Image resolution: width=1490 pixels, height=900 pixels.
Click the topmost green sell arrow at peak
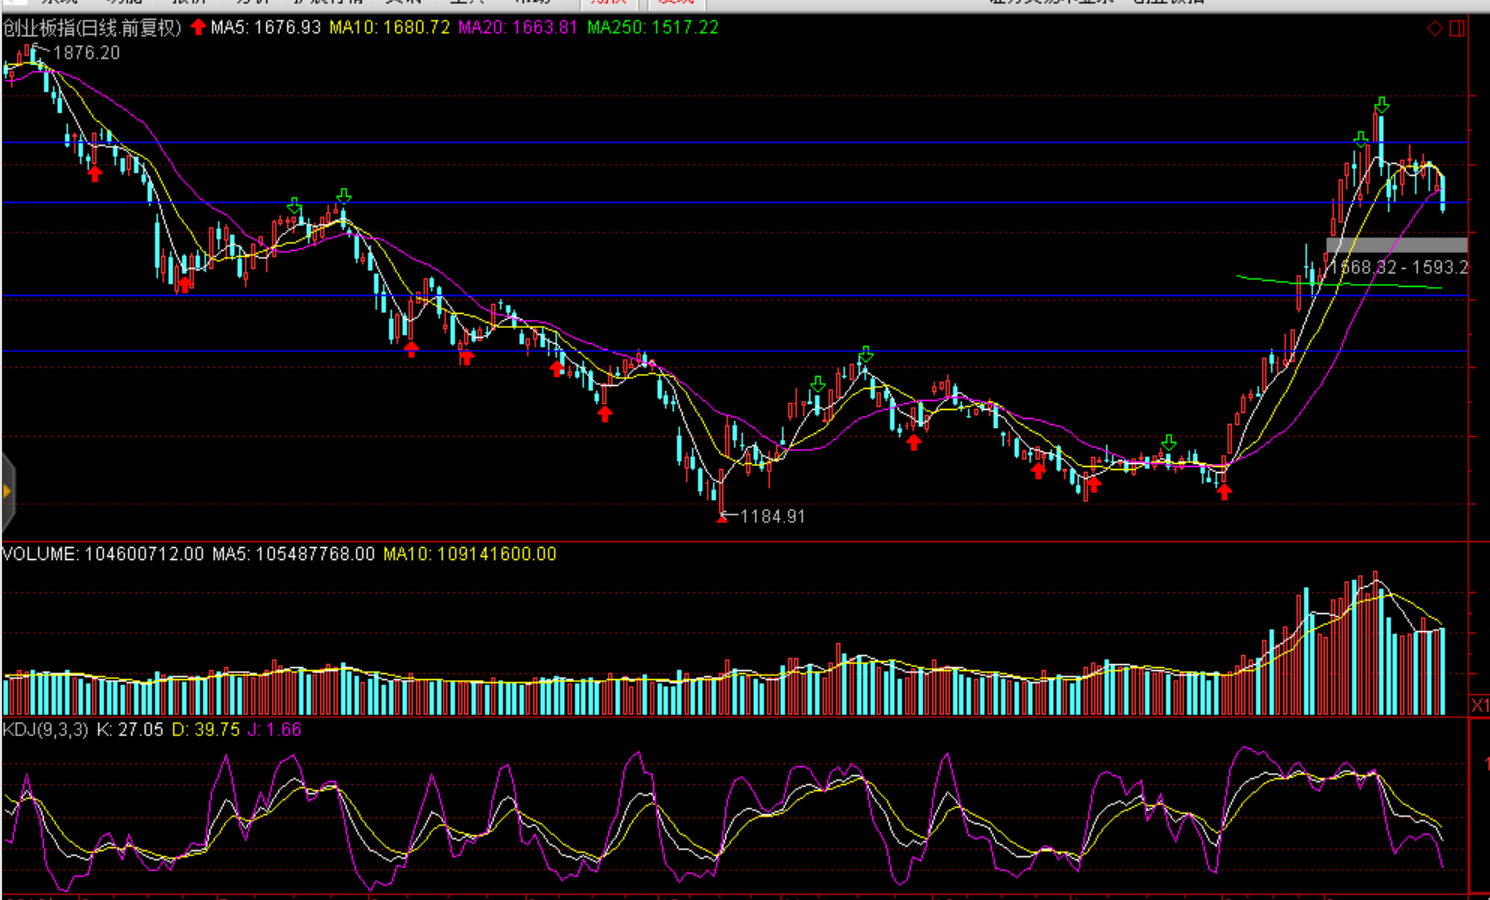tap(1381, 105)
